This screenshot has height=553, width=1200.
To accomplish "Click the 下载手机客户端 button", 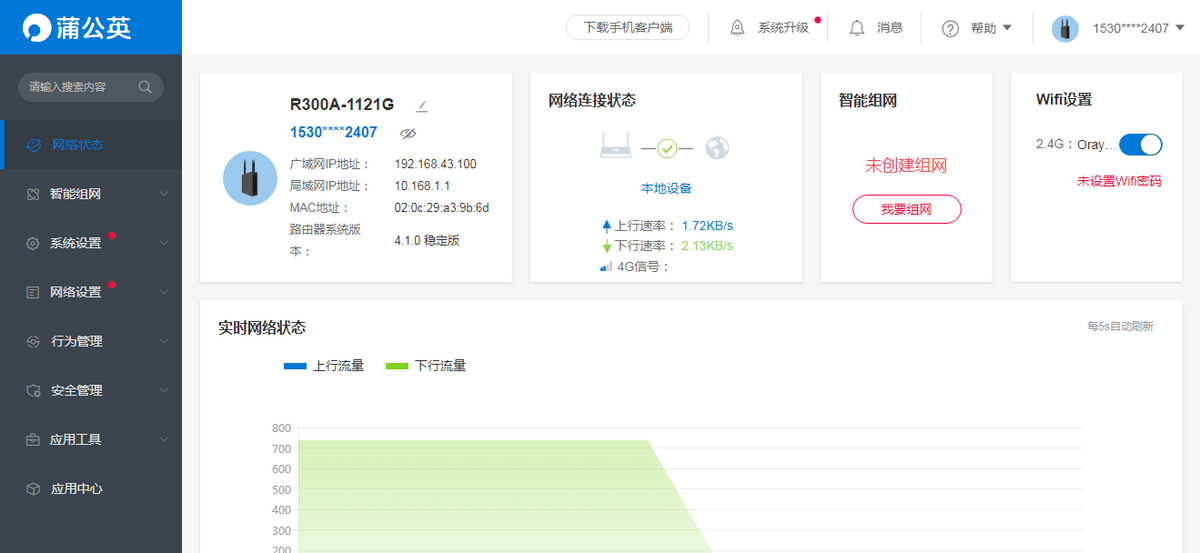I will pyautogui.click(x=627, y=28).
